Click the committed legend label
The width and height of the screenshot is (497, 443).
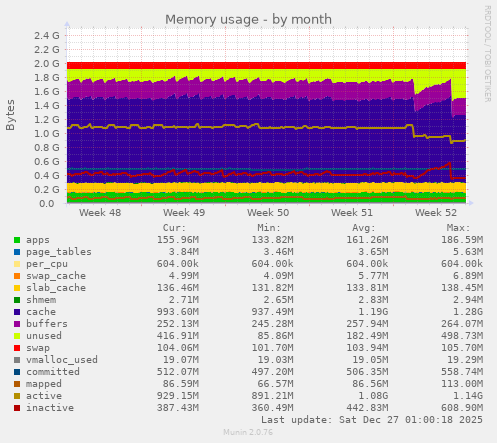(53, 372)
